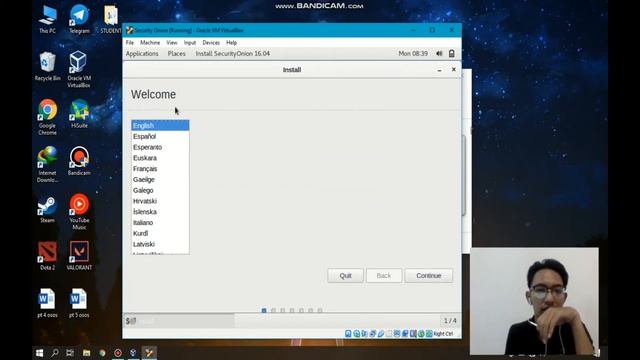640x360 pixels.
Task: Select the HiSuite desktop shortcut
Action: click(79, 114)
